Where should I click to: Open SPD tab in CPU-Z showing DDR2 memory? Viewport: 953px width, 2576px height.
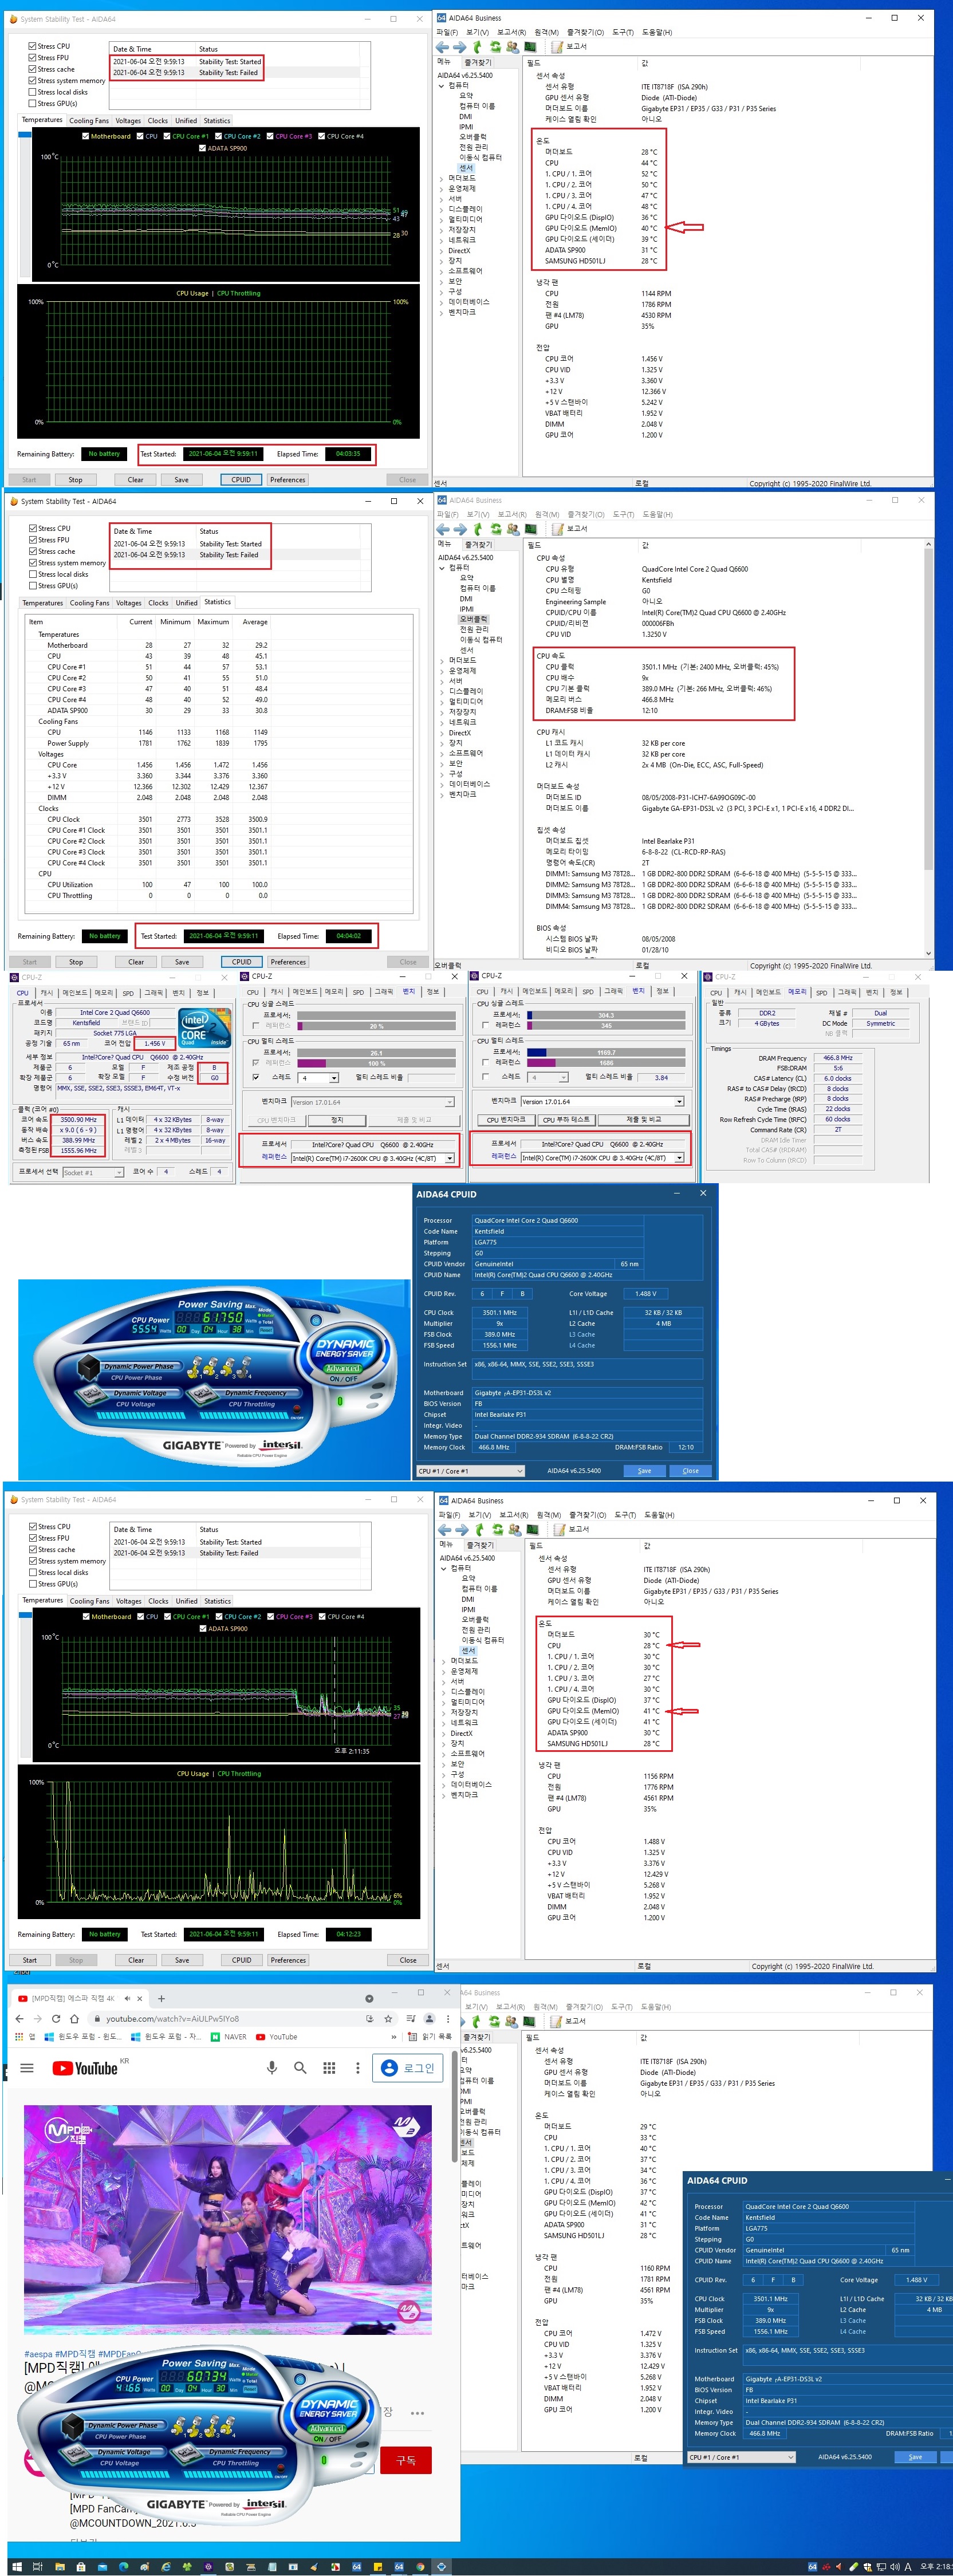pyautogui.click(x=821, y=993)
